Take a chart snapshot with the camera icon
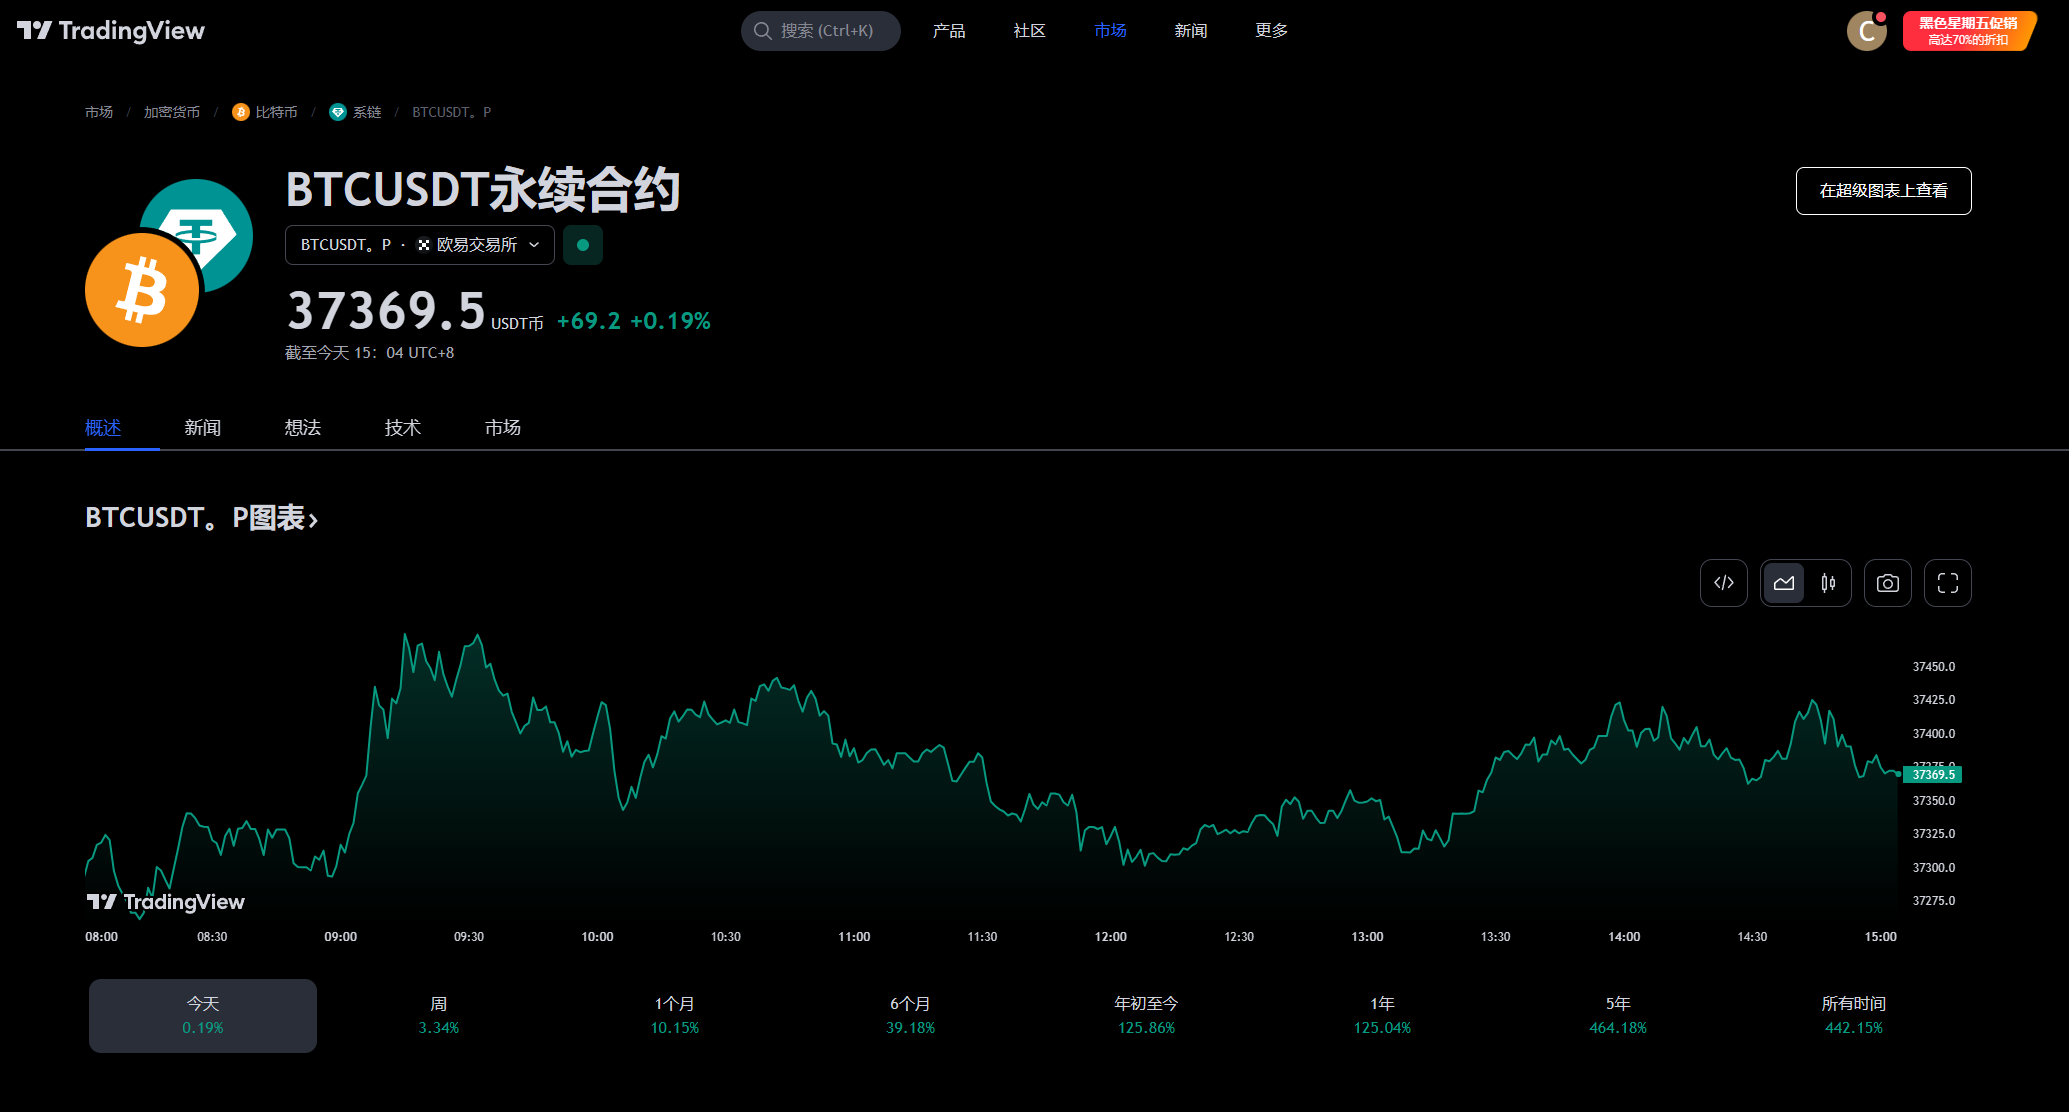 pyautogui.click(x=1887, y=582)
